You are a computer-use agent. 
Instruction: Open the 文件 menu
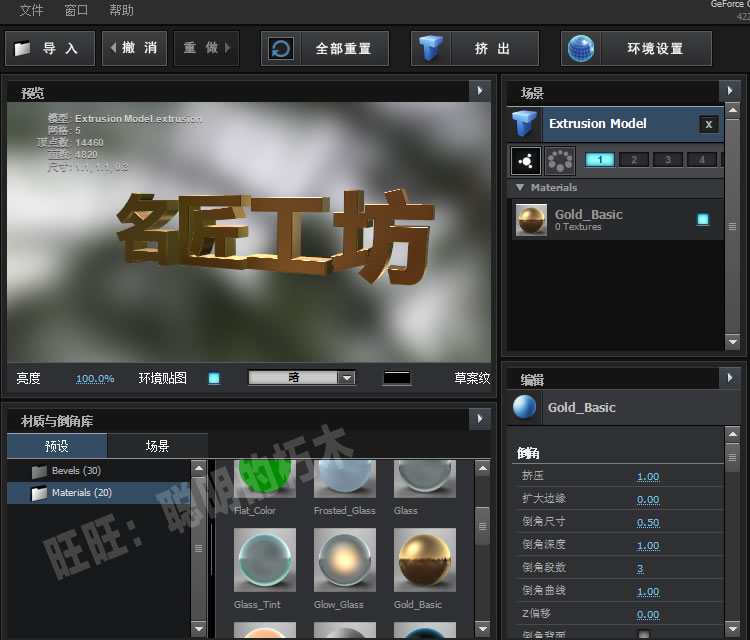pos(32,10)
